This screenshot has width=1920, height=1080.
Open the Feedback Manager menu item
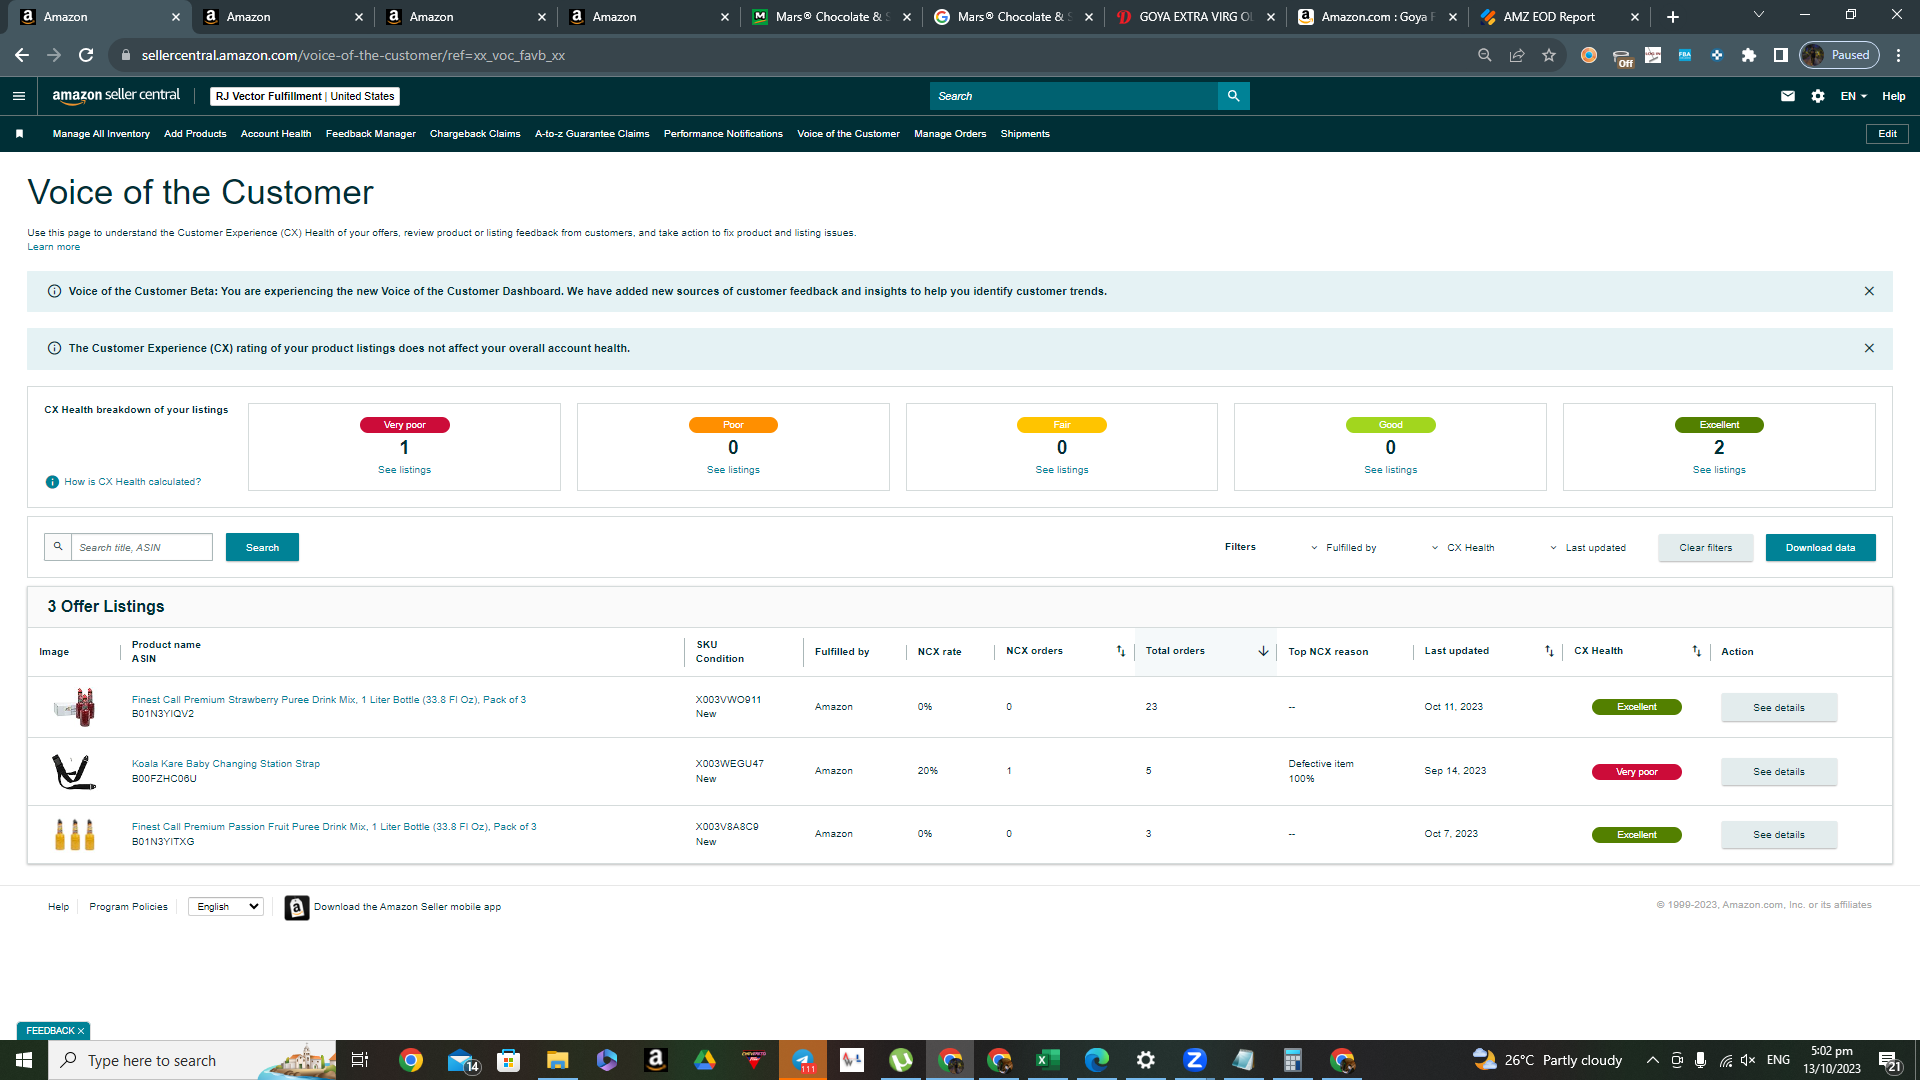click(x=371, y=134)
